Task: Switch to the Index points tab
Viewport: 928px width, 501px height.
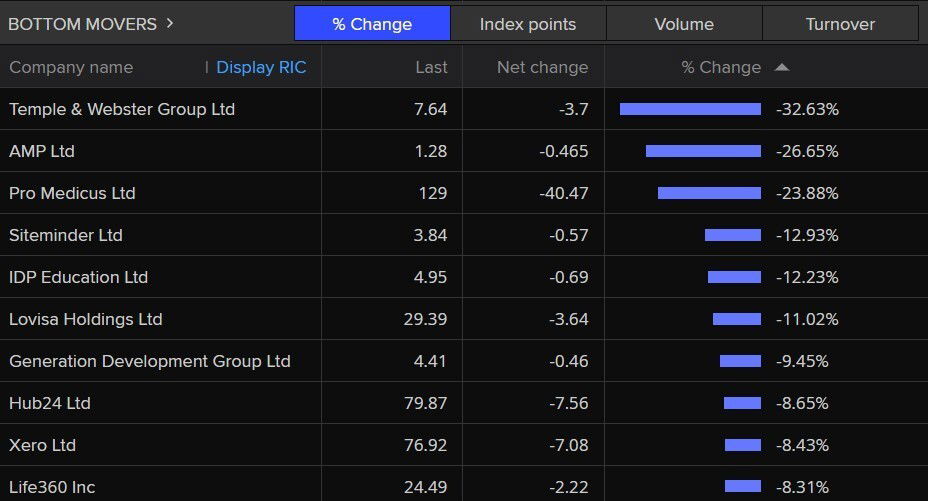Action: (528, 24)
